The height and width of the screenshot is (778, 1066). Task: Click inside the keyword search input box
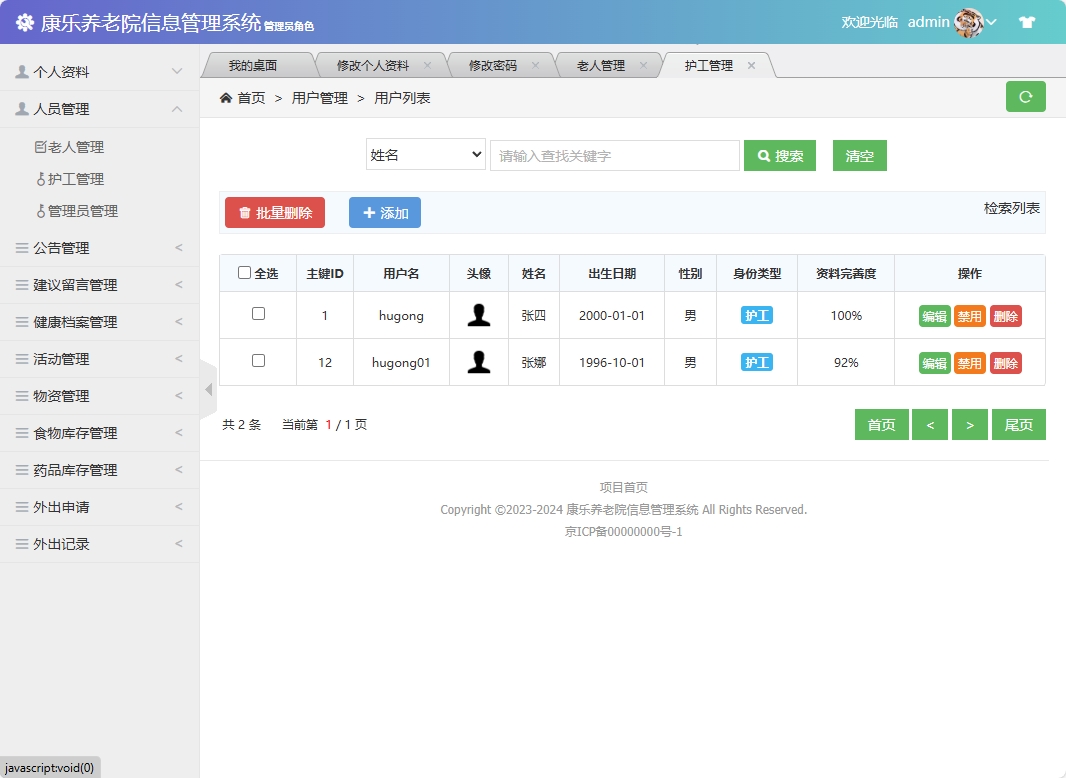[x=614, y=155]
